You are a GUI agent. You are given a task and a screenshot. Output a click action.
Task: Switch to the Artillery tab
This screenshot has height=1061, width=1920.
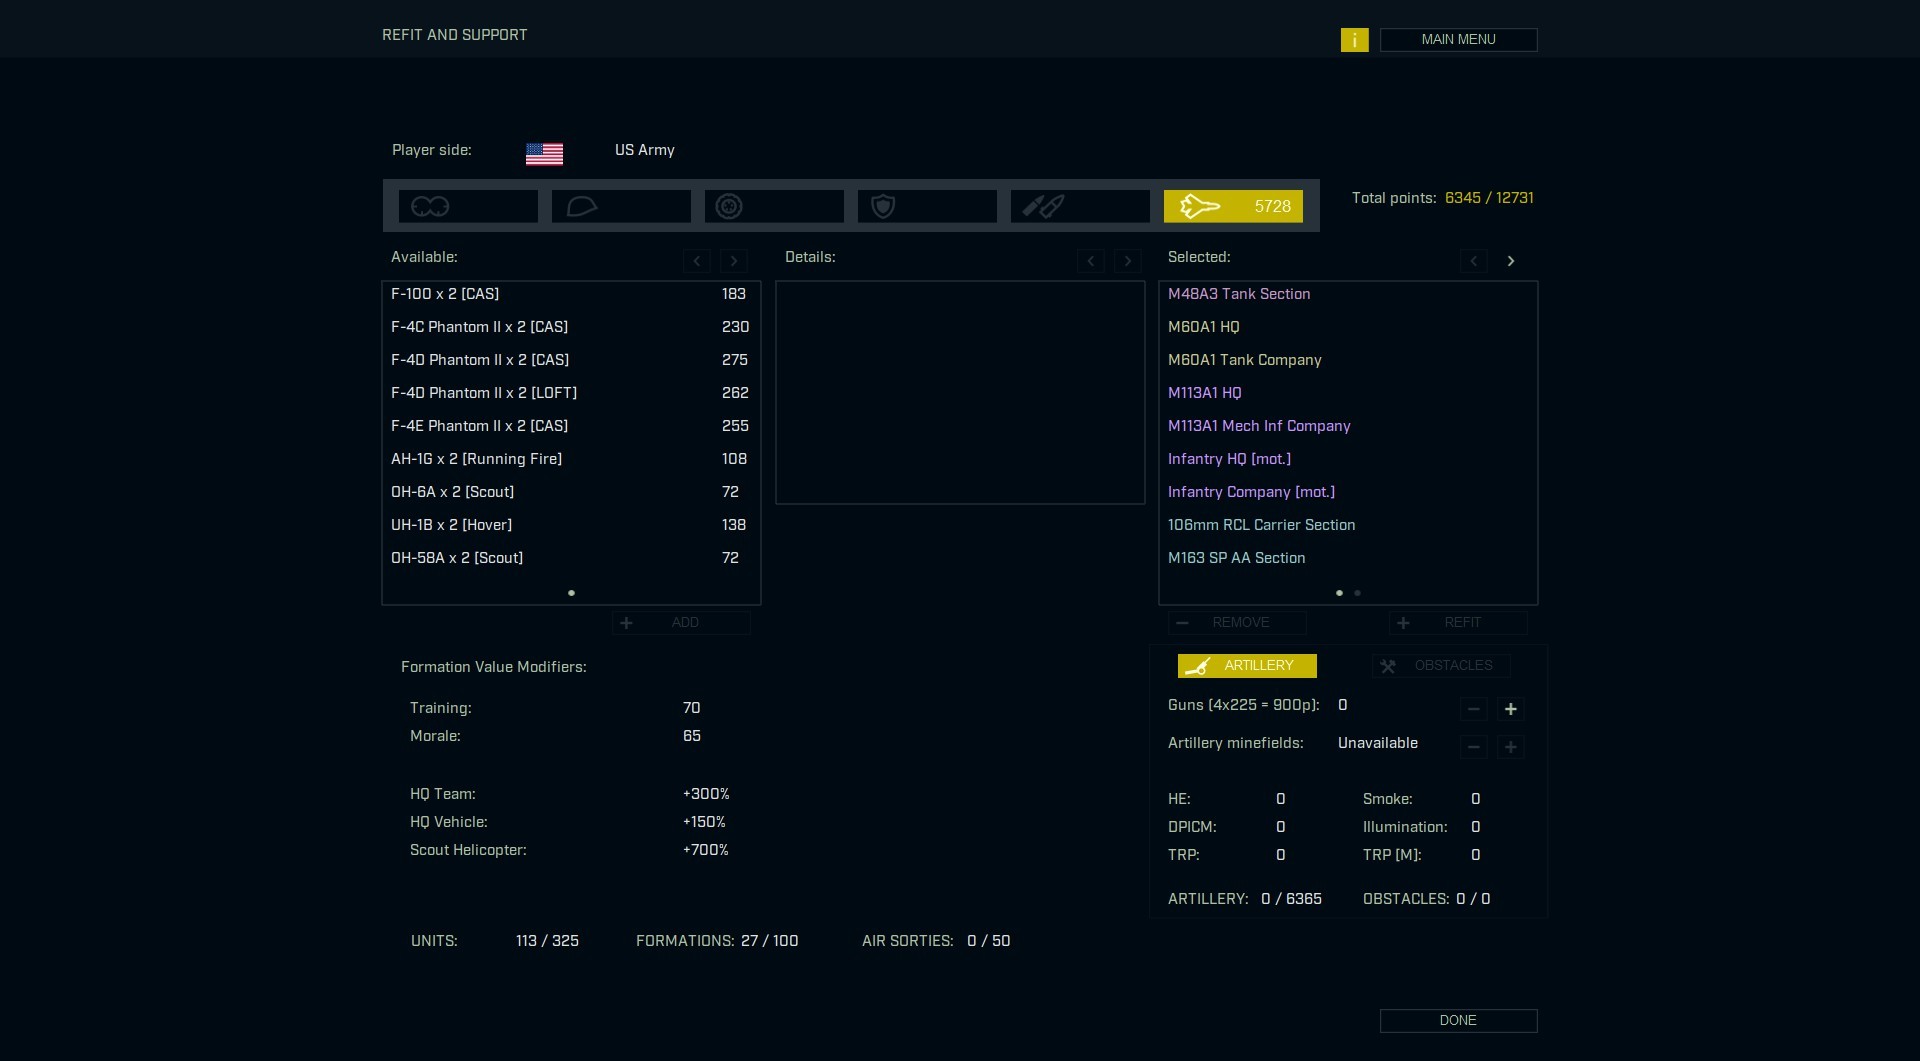(x=1246, y=666)
